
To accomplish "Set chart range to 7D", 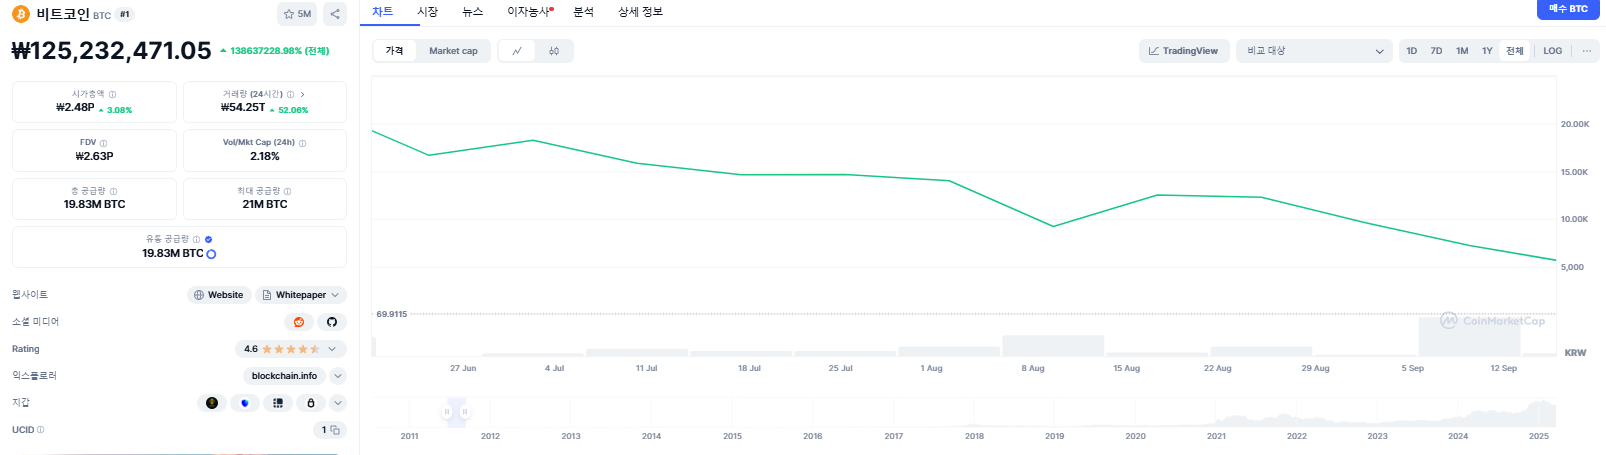I will click(x=1436, y=51).
